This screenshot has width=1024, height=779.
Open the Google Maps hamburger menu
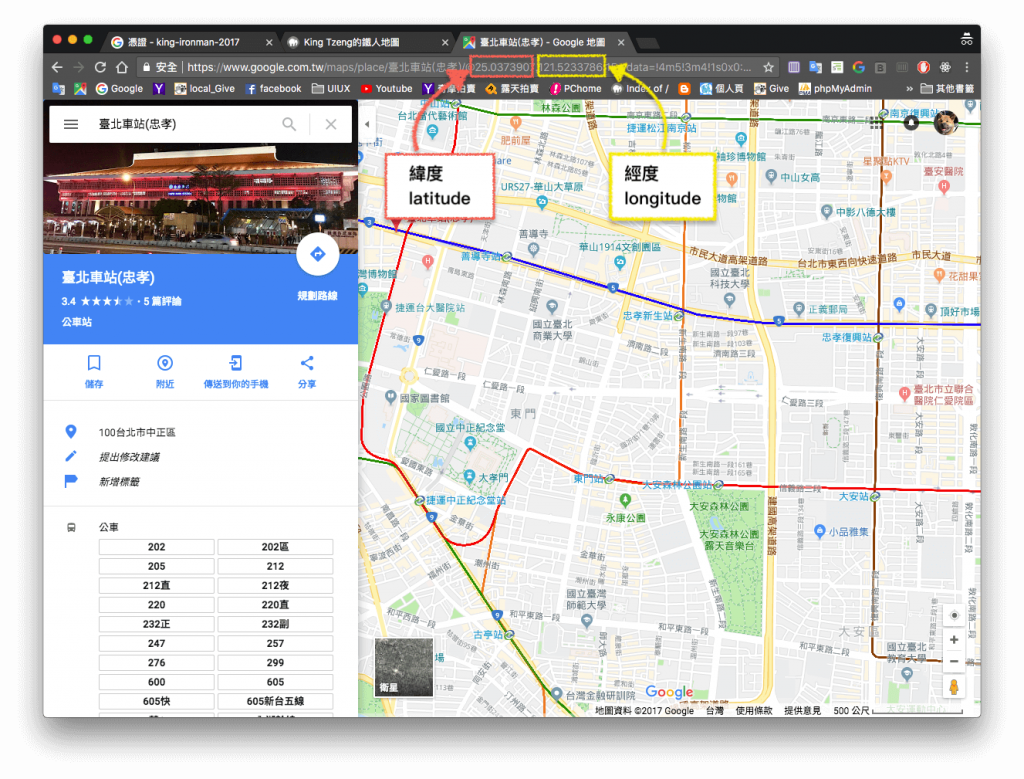[x=71, y=124]
